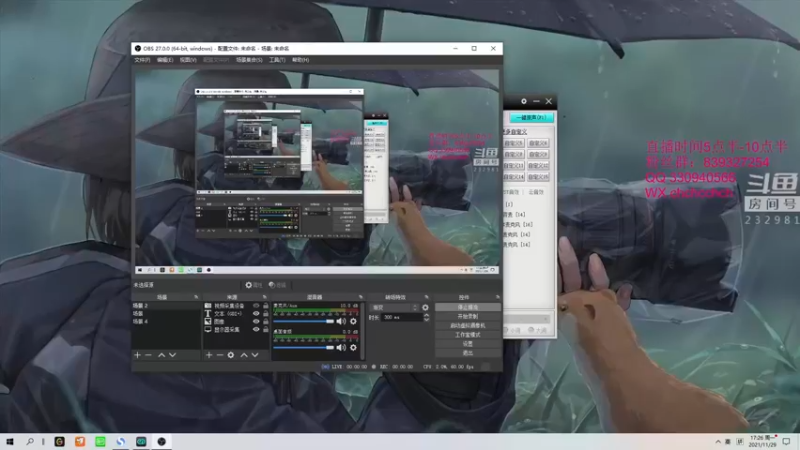The width and height of the screenshot is (800, 450).
Task: Open the Help menu in OBS
Action: pos(301,60)
